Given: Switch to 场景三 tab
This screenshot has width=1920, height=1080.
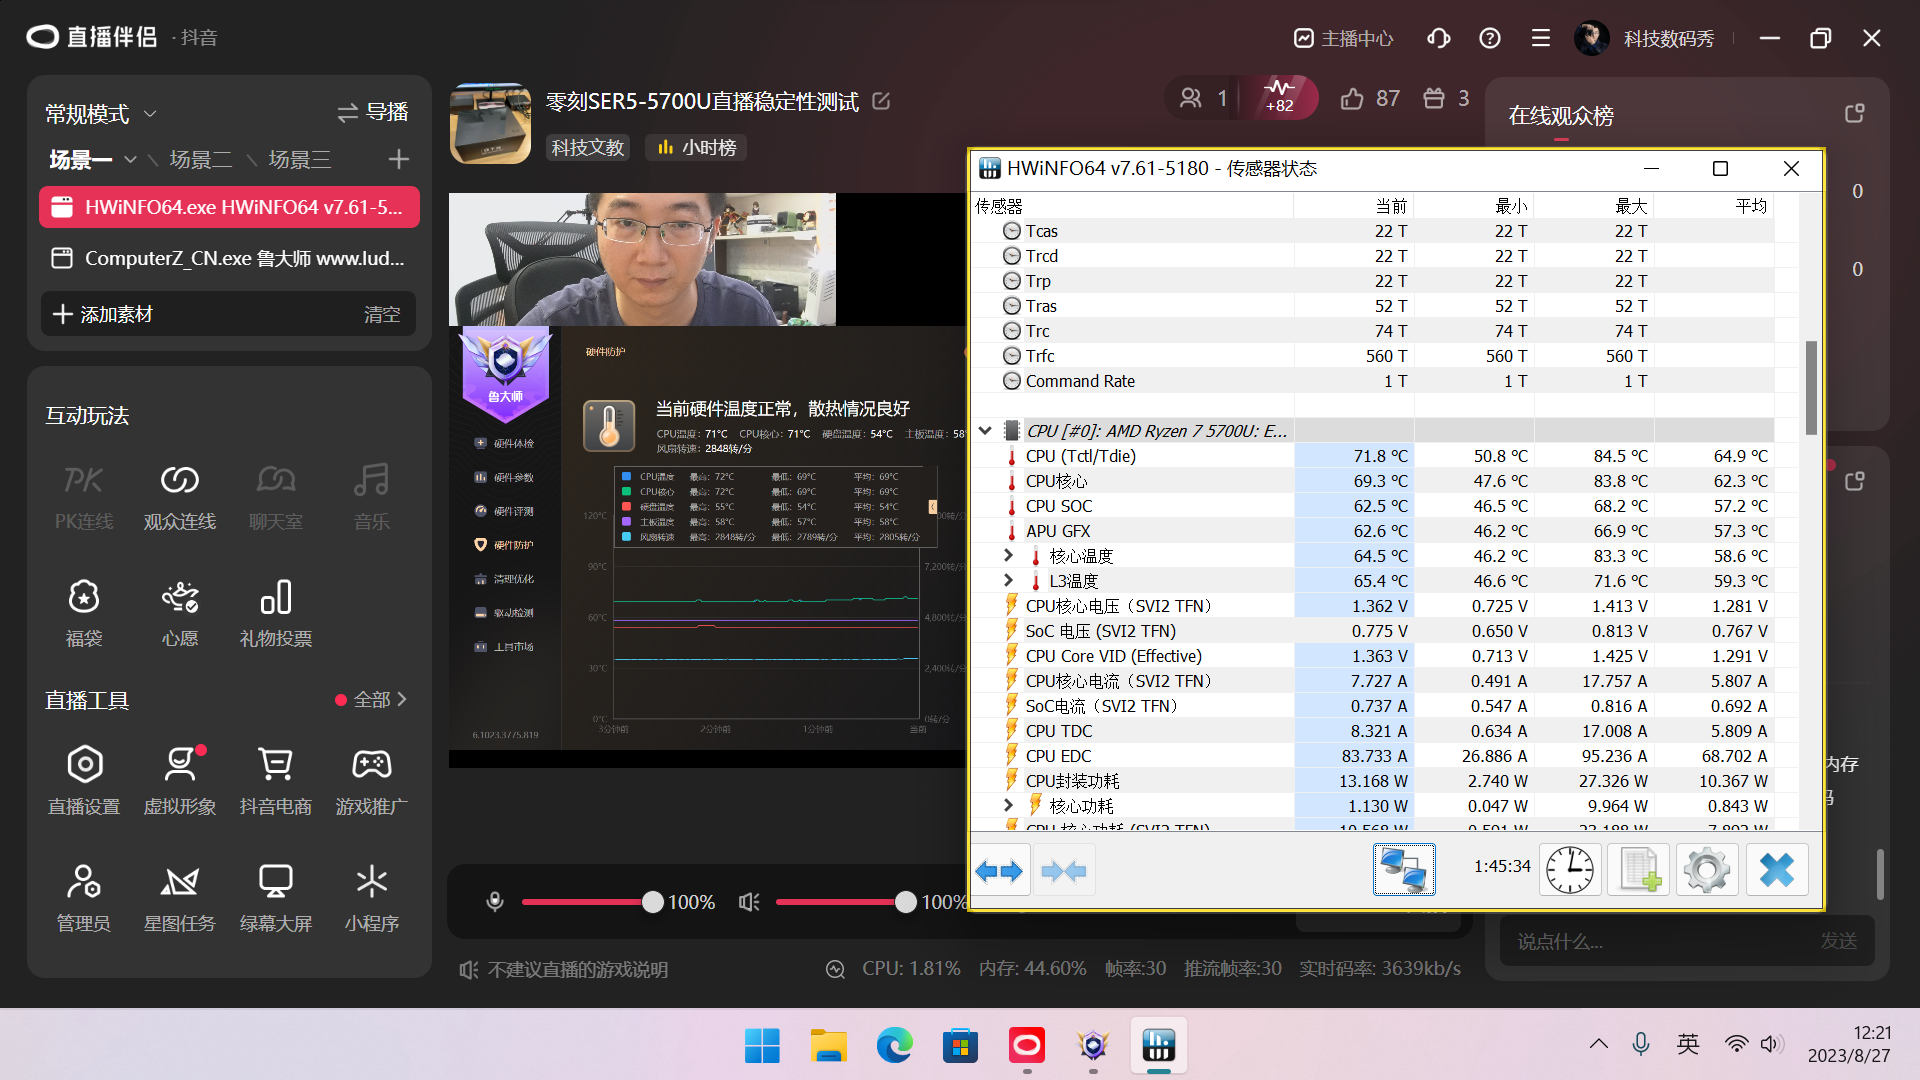Looking at the screenshot, I should [299, 160].
